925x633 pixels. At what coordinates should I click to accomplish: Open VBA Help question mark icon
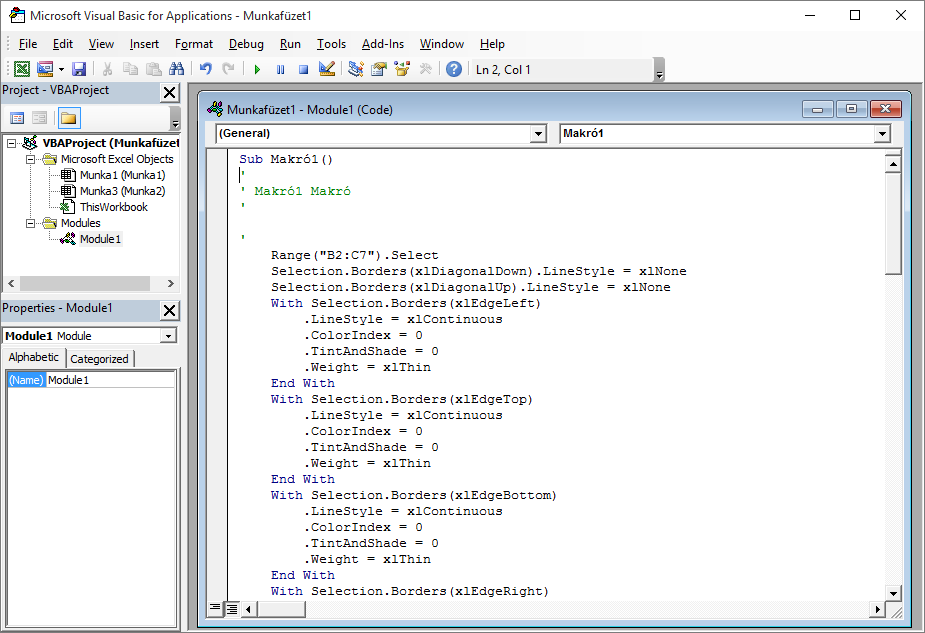pos(454,69)
